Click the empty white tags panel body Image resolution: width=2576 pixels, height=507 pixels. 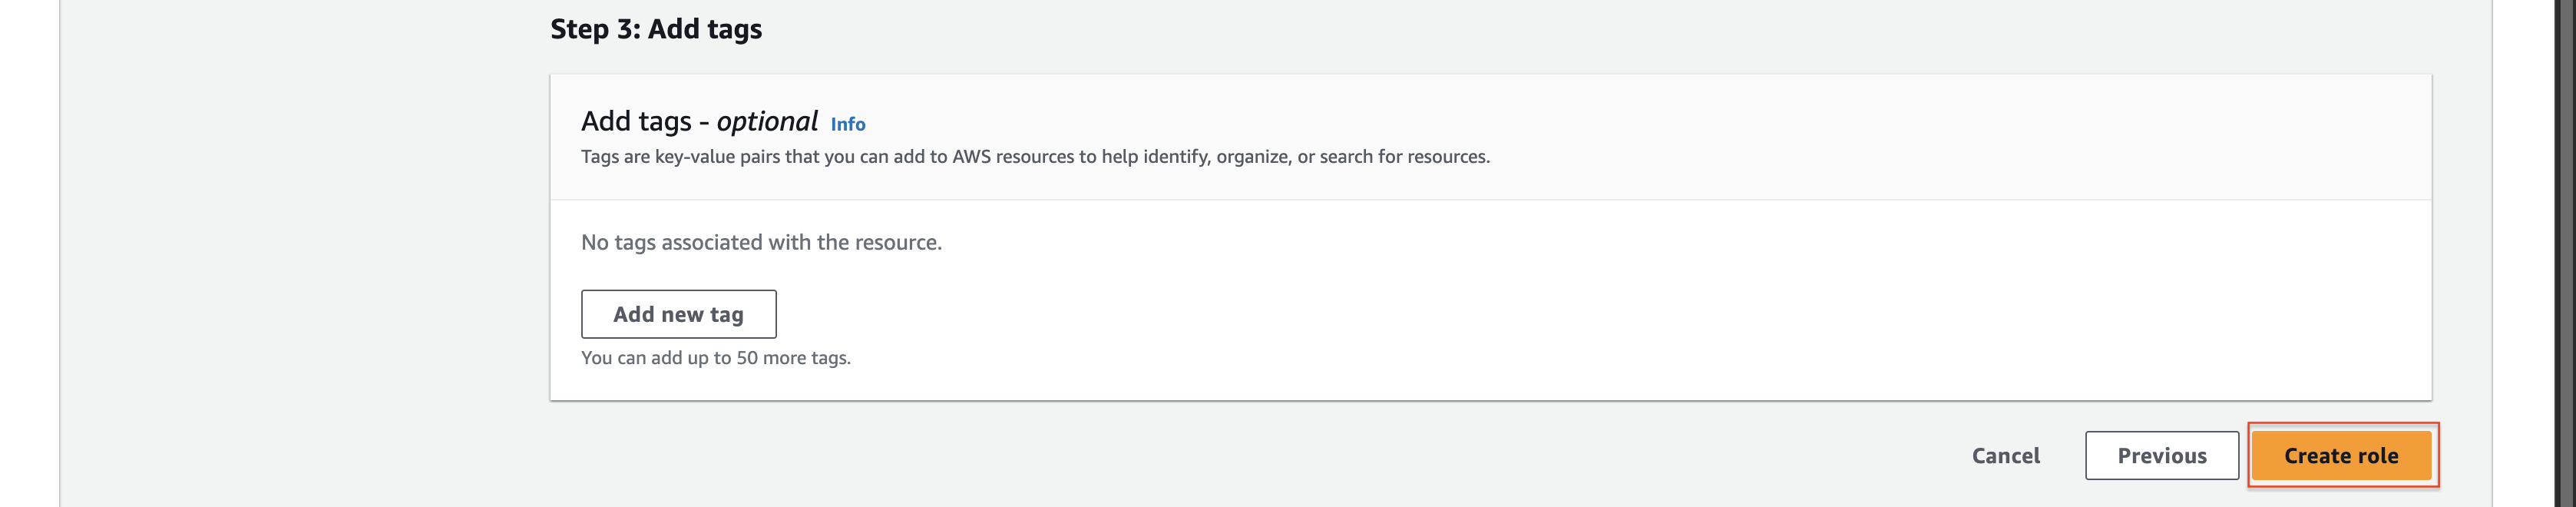(1600, 300)
